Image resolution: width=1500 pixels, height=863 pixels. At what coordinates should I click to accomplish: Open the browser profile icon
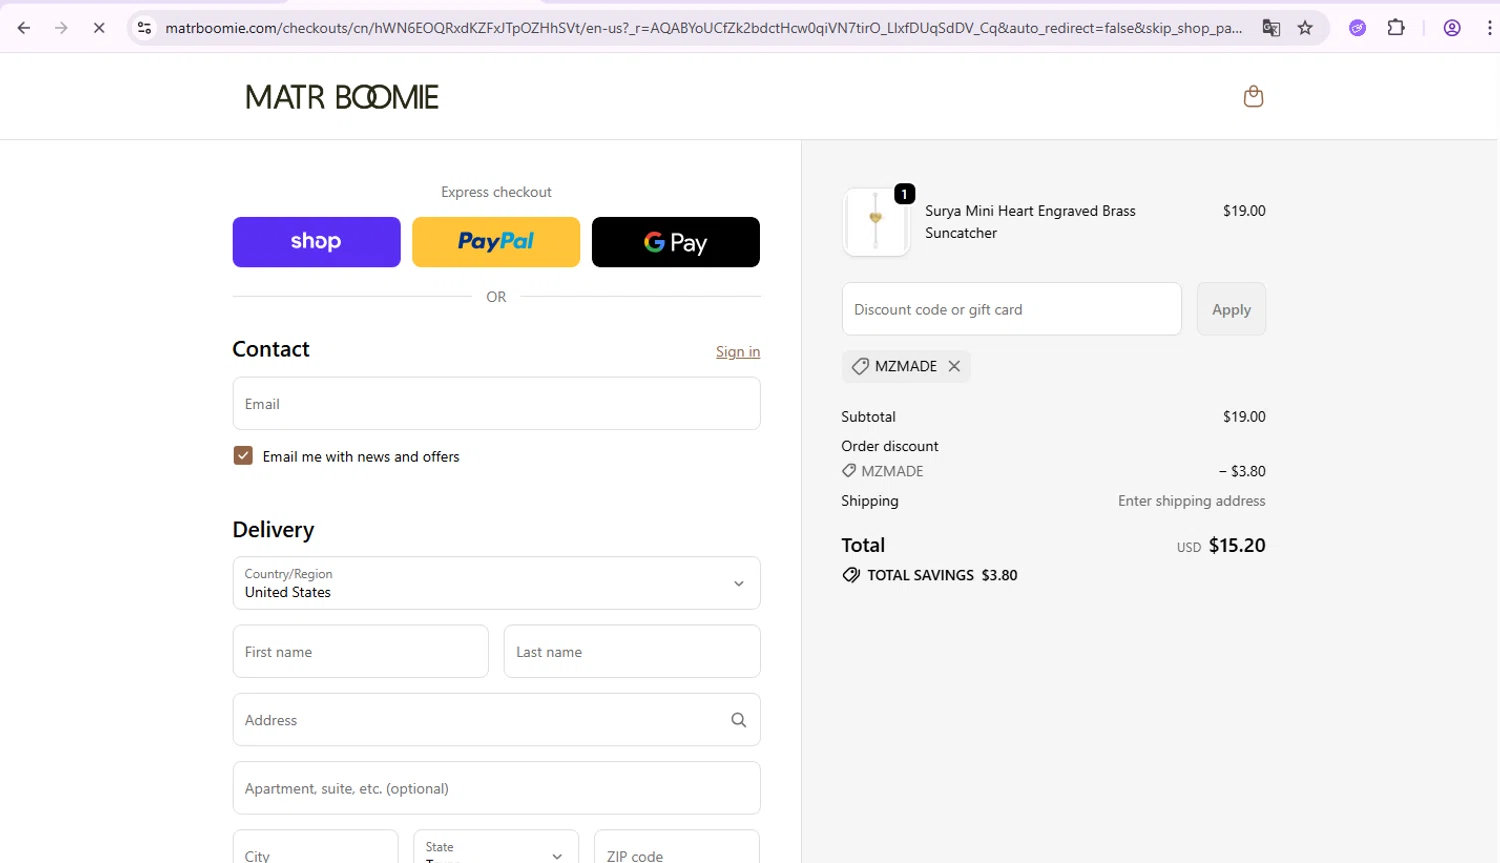click(1452, 28)
